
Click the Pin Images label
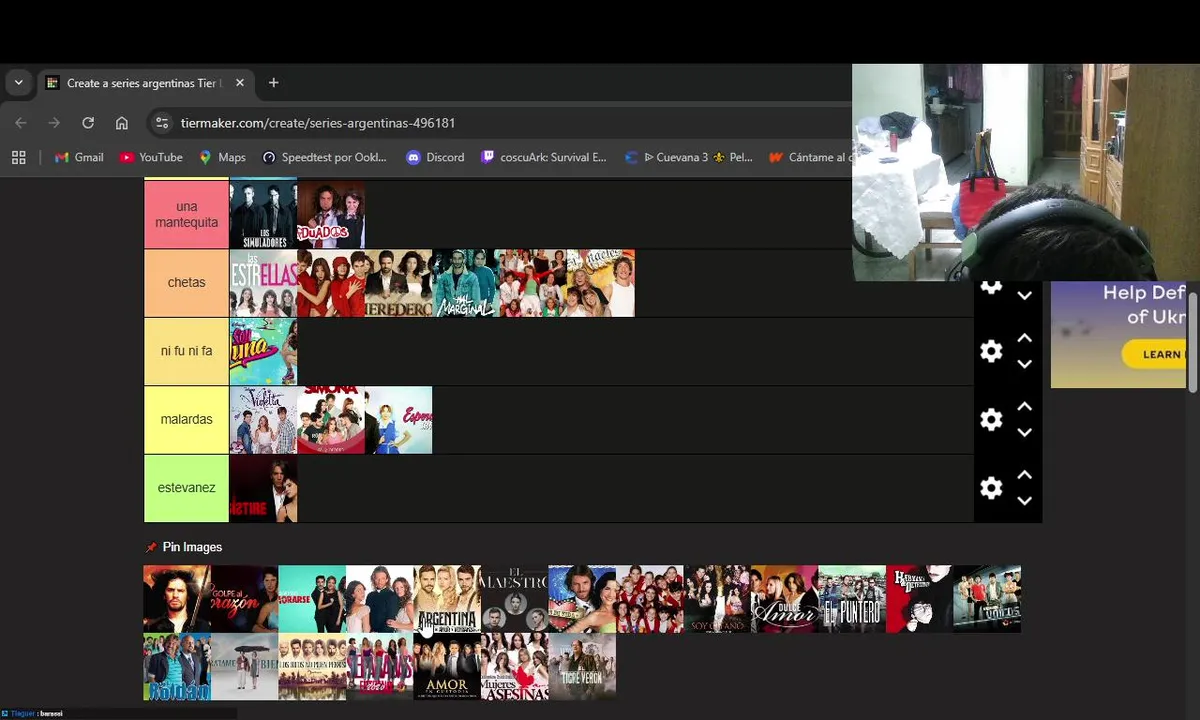[192, 547]
